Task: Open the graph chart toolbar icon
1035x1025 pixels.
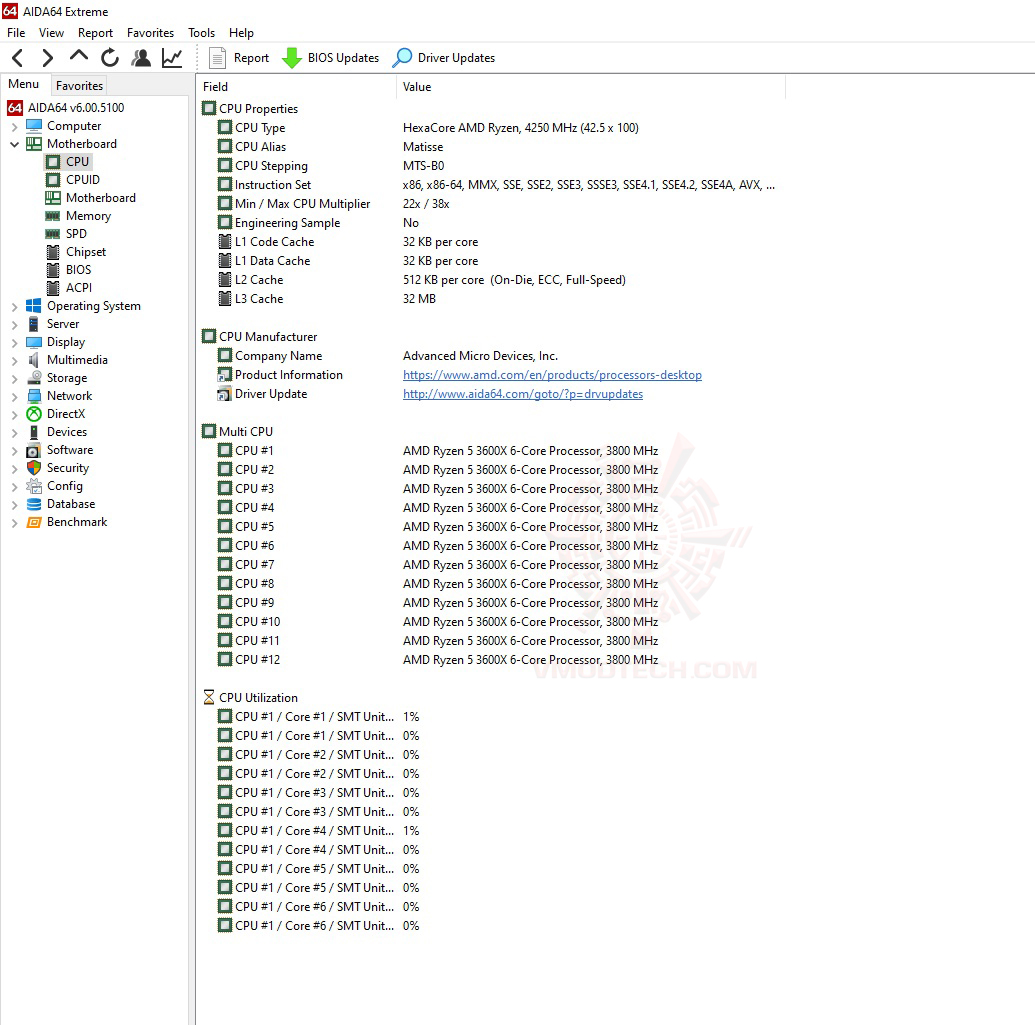Action: pyautogui.click(x=172, y=58)
